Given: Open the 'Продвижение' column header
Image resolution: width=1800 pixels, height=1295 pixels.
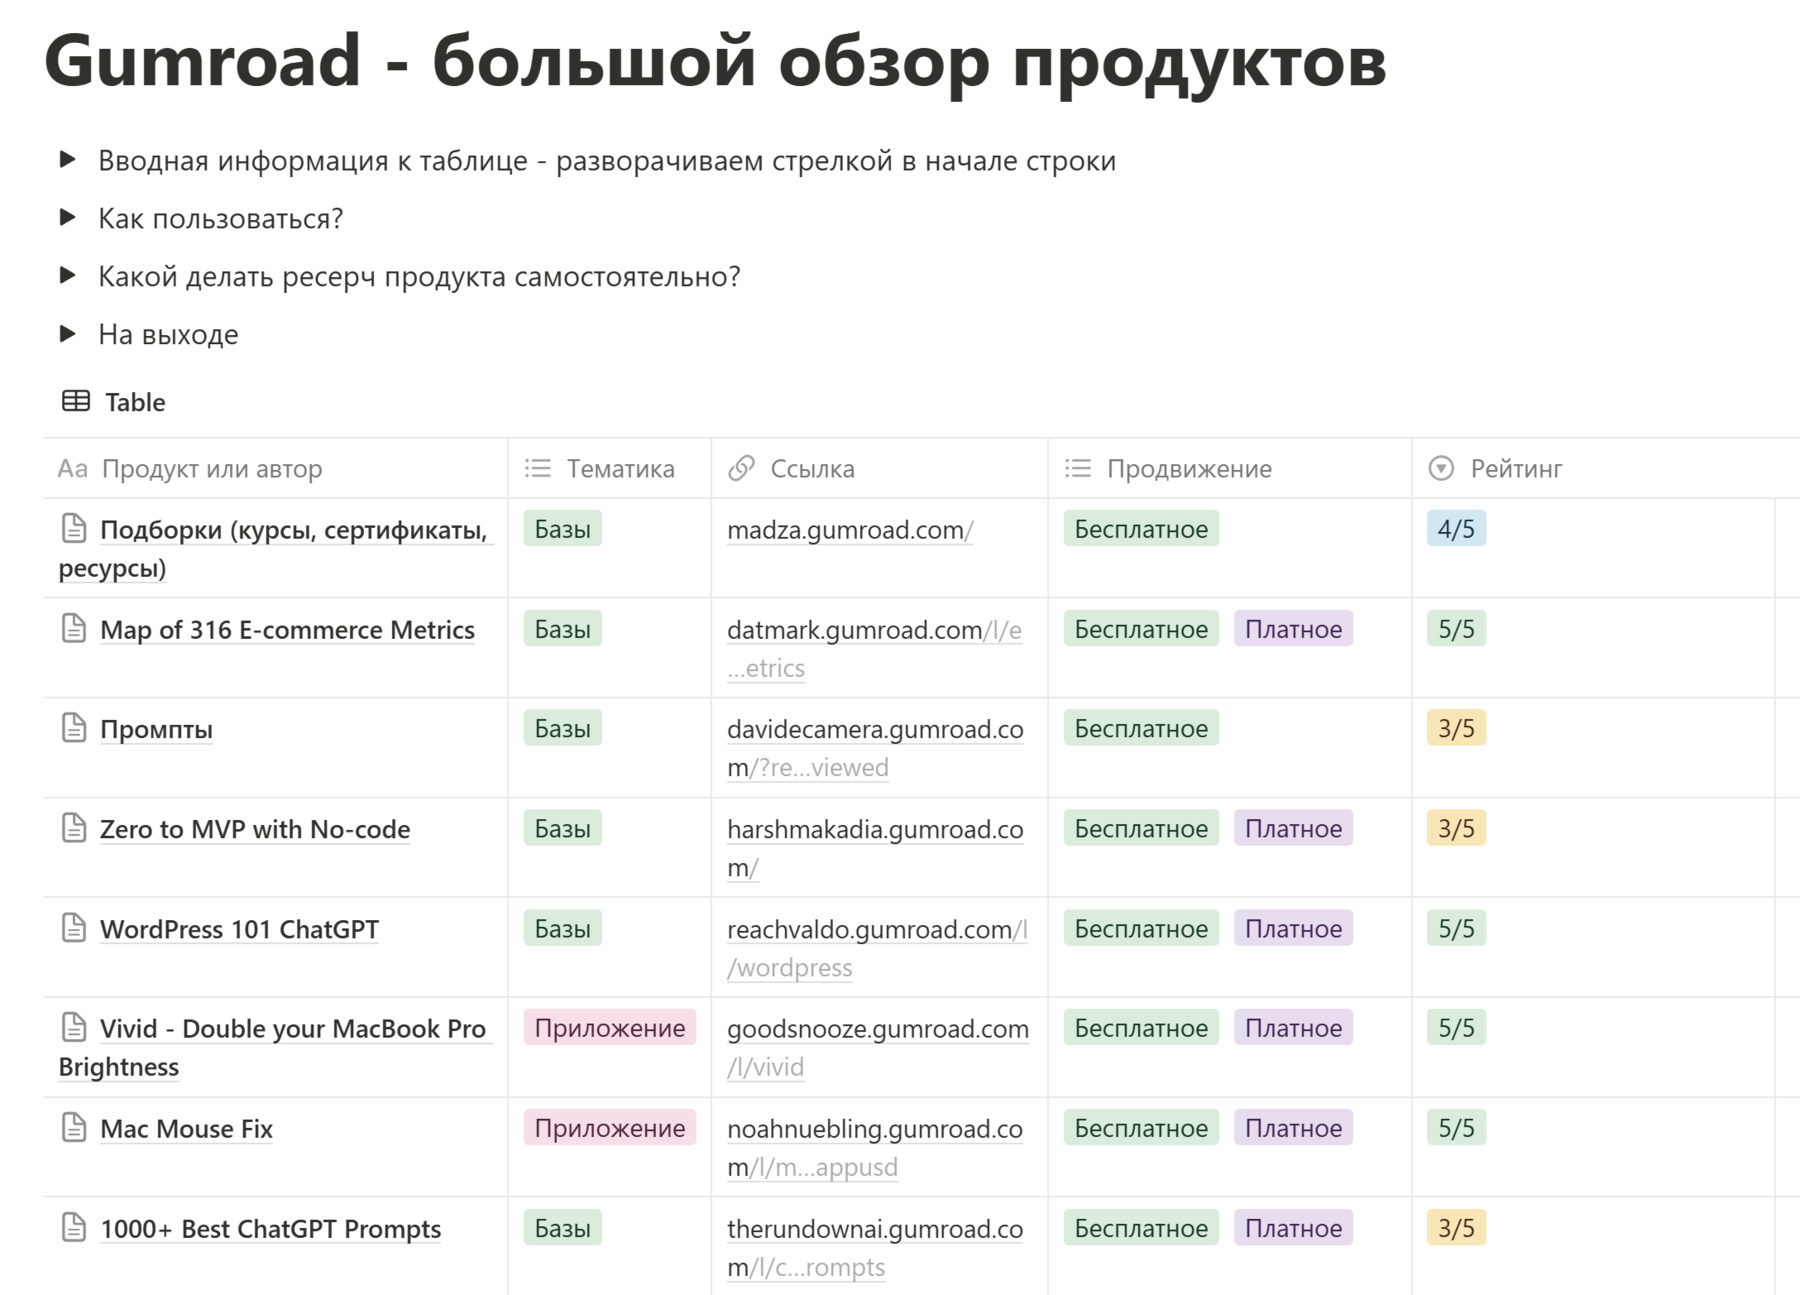Looking at the screenshot, I should 1230,468.
